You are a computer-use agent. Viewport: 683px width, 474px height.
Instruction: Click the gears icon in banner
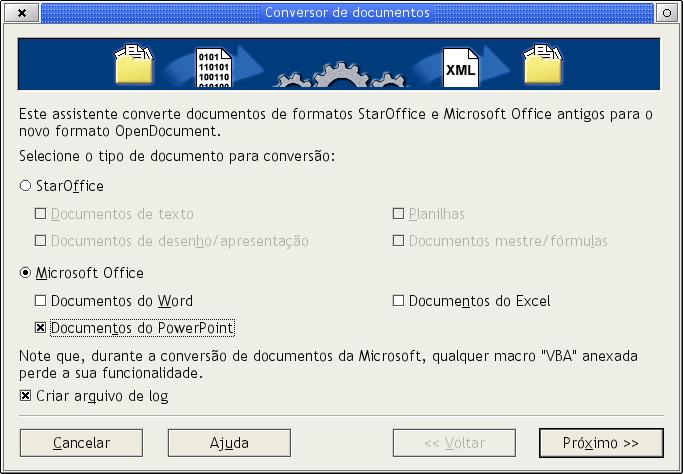(342, 75)
